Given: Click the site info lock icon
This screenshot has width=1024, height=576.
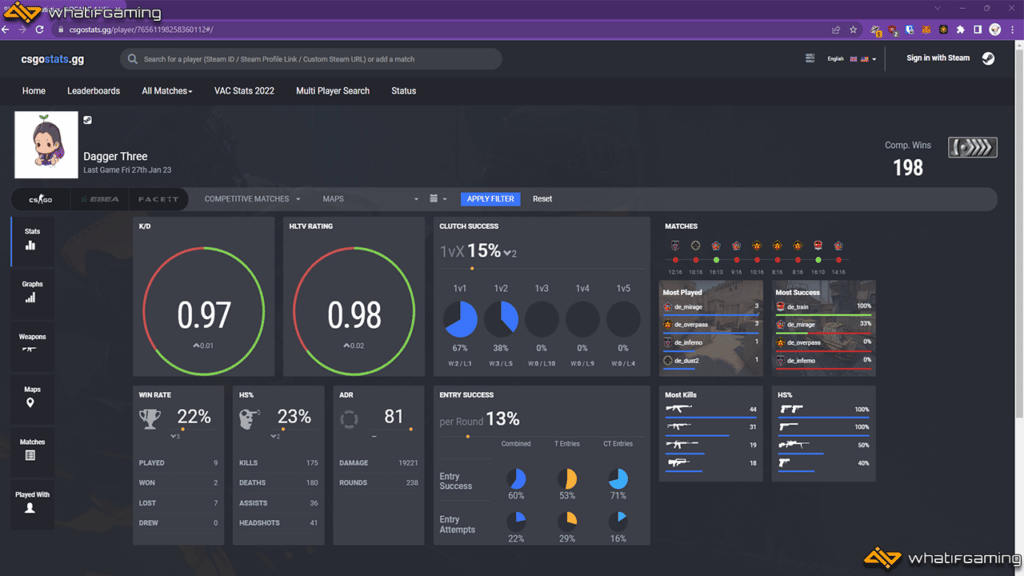Looking at the screenshot, I should 60,29.
